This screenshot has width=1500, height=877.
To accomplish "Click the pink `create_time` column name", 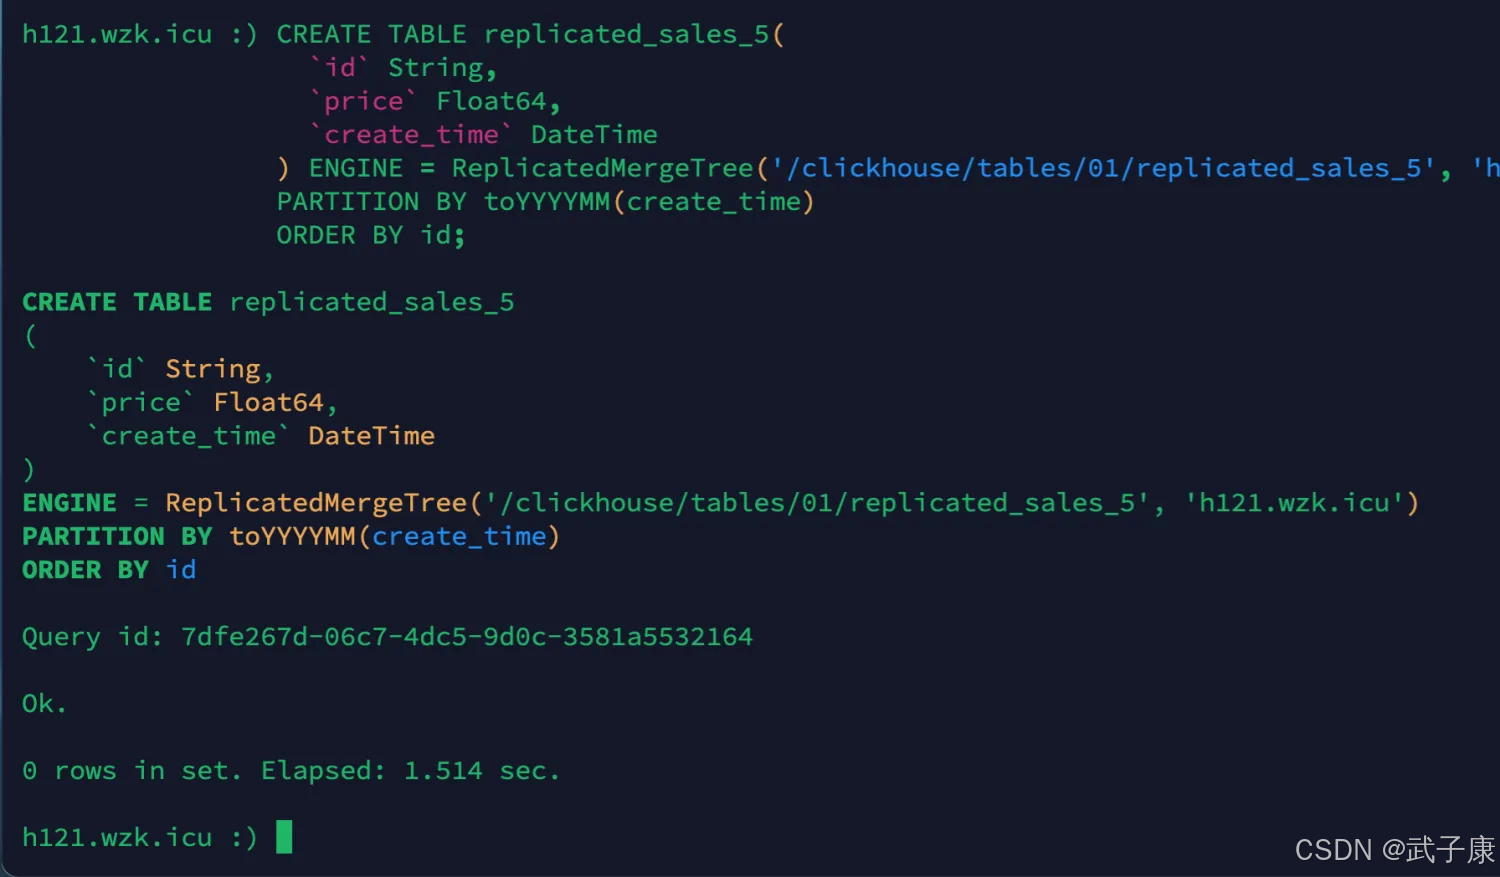I will [x=411, y=135].
